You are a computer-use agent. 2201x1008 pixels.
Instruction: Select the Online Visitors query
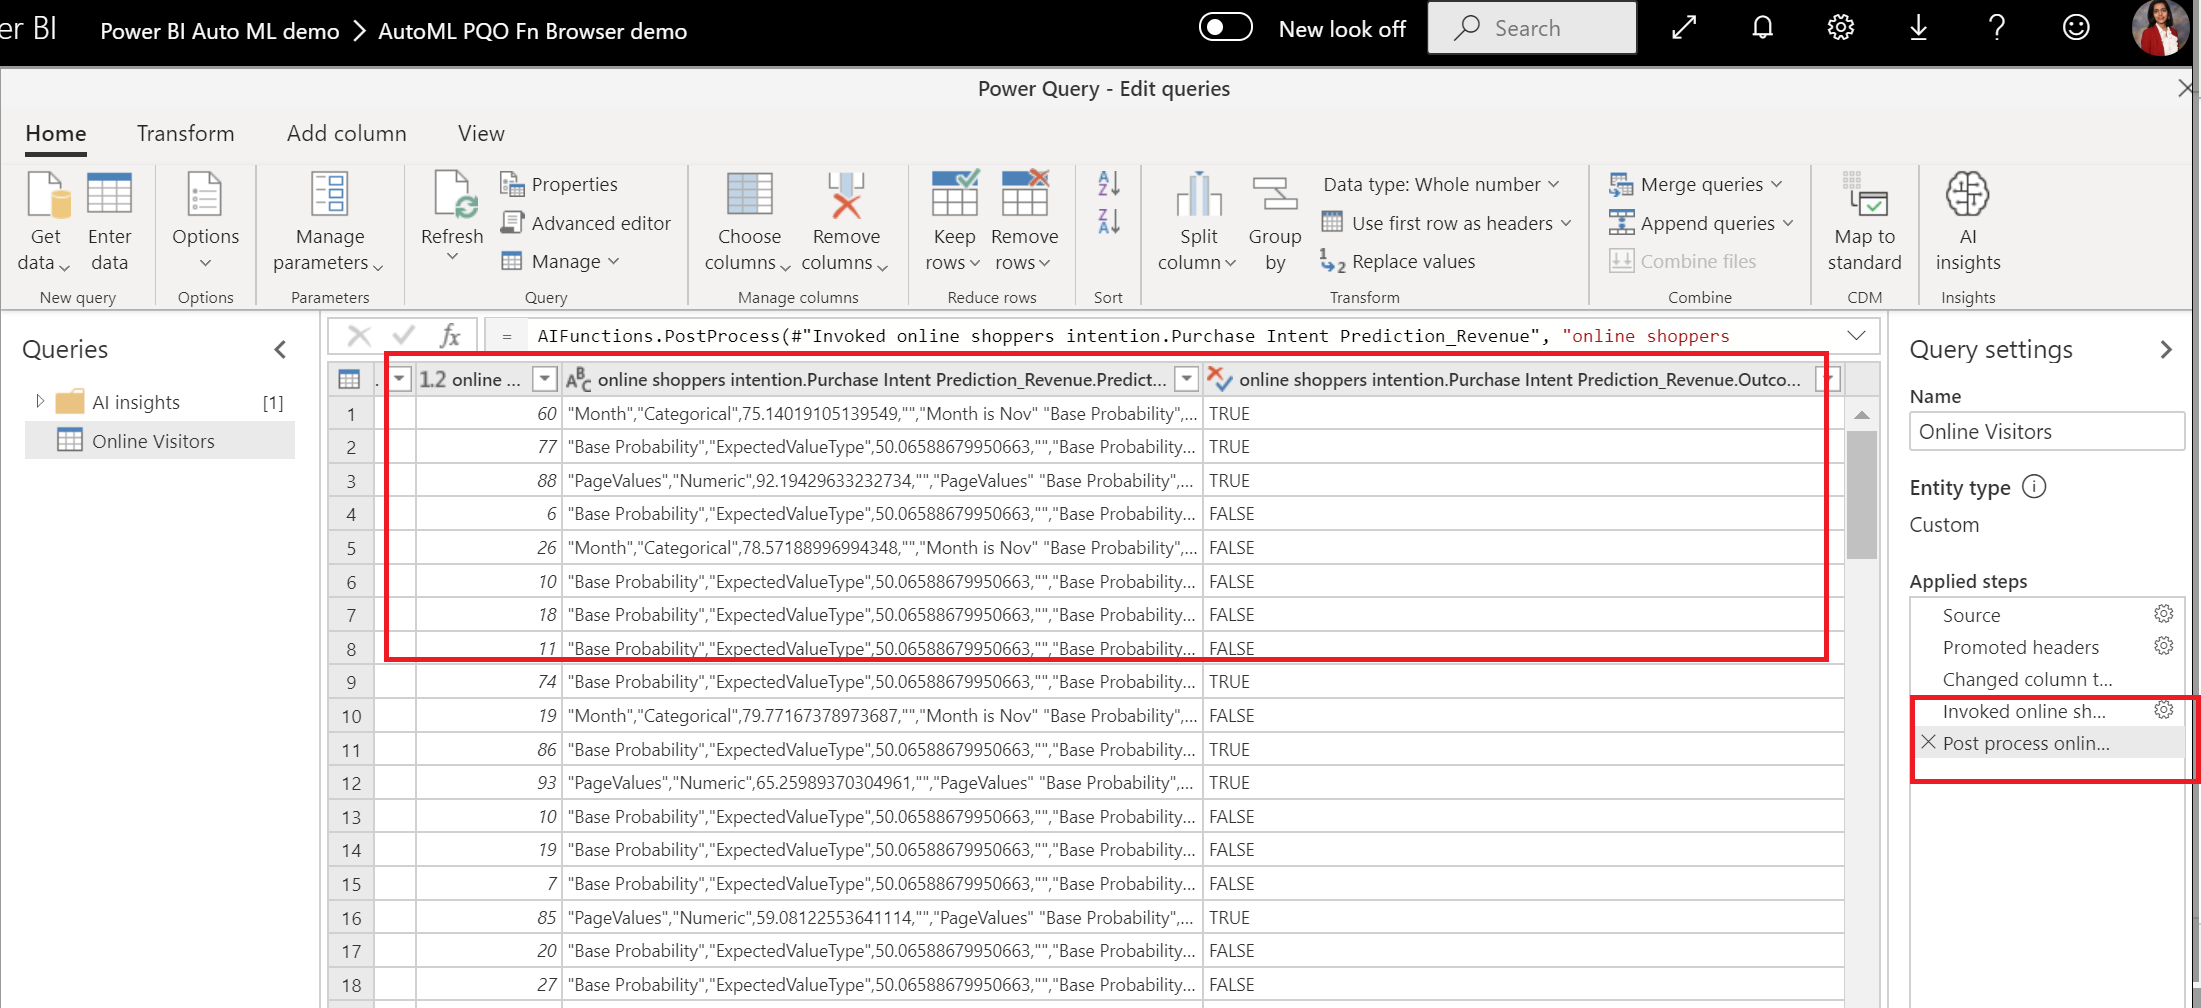click(160, 441)
